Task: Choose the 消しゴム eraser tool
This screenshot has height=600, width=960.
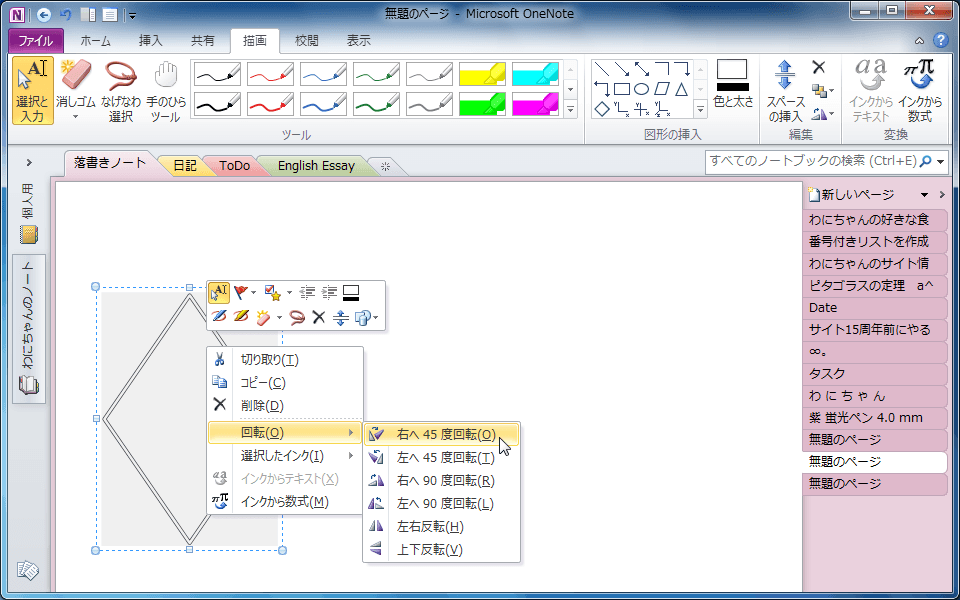Action: [x=75, y=91]
